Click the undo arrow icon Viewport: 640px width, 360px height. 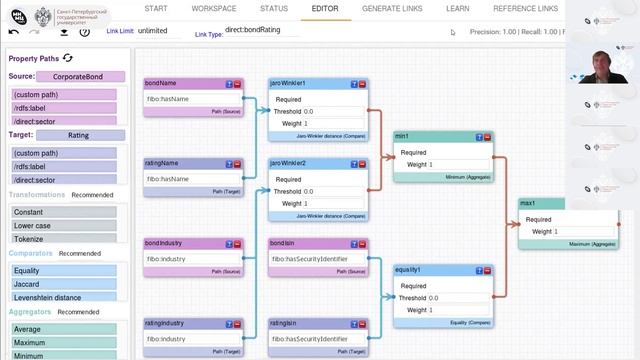coord(13,32)
